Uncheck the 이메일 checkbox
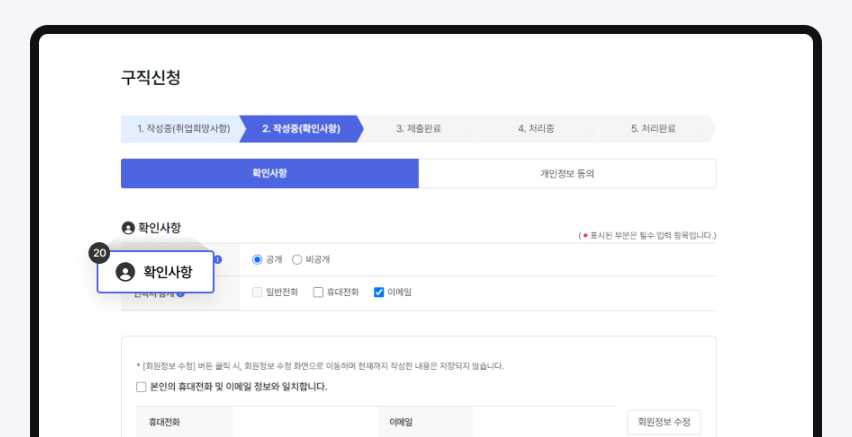This screenshot has width=852, height=437. click(379, 292)
